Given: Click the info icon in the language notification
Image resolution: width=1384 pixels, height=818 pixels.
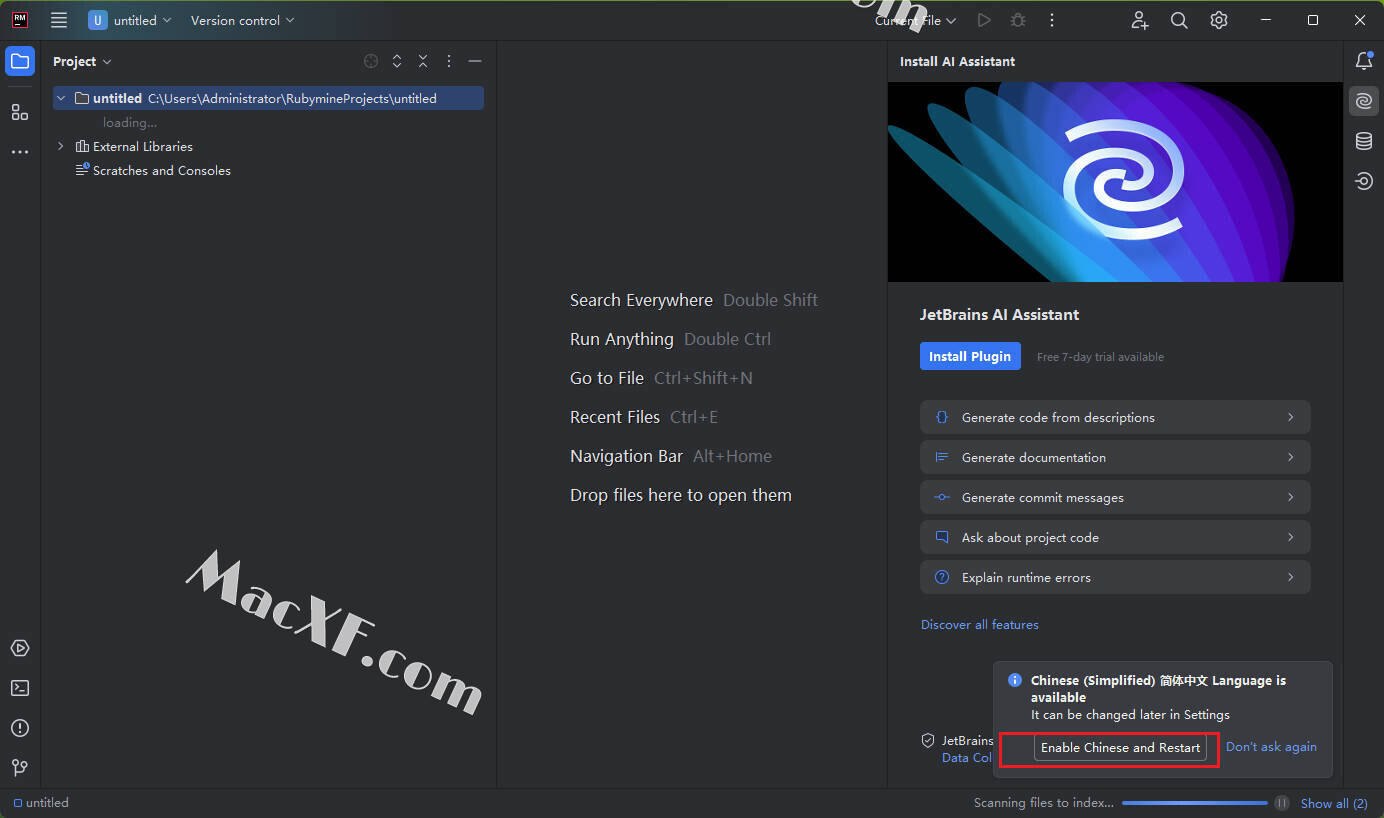Looking at the screenshot, I should (x=1014, y=680).
